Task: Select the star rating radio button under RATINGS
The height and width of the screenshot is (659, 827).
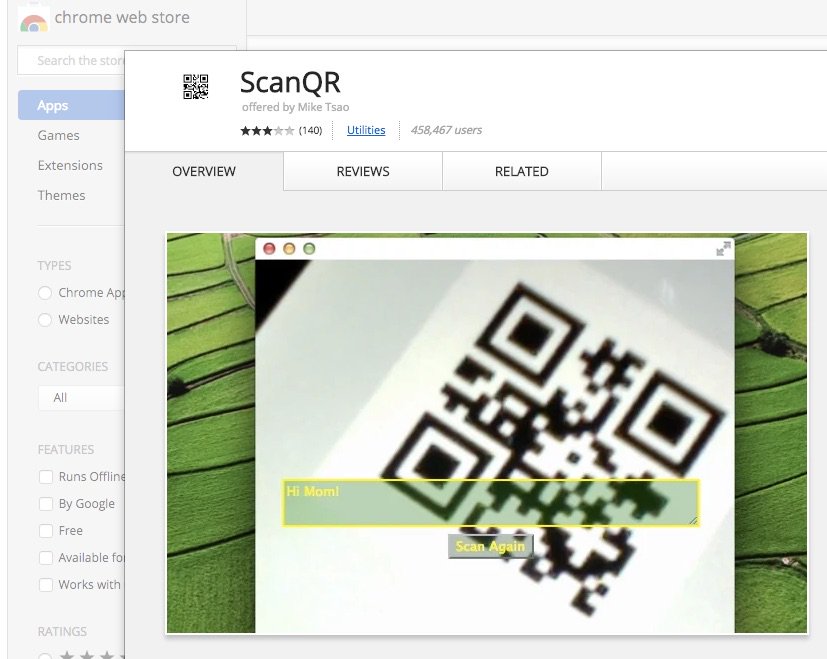Action: [x=45, y=656]
